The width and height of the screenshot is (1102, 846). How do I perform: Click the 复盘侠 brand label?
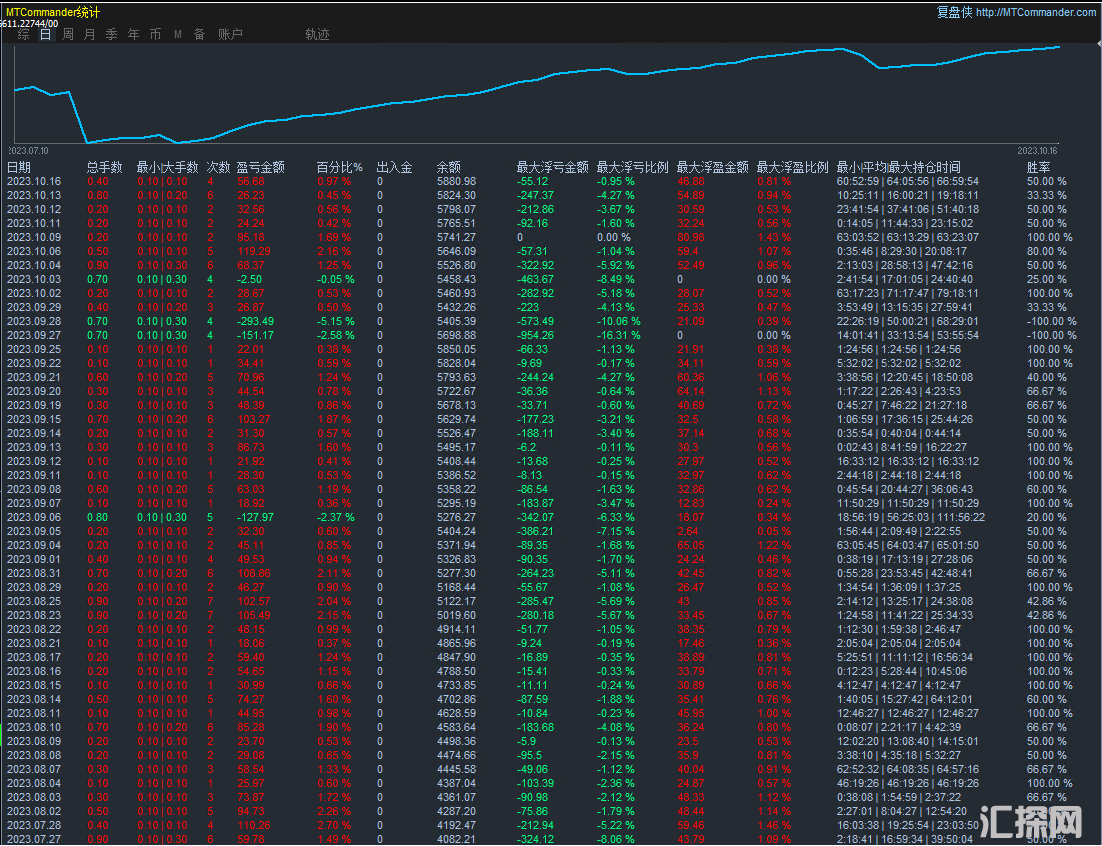coord(954,12)
